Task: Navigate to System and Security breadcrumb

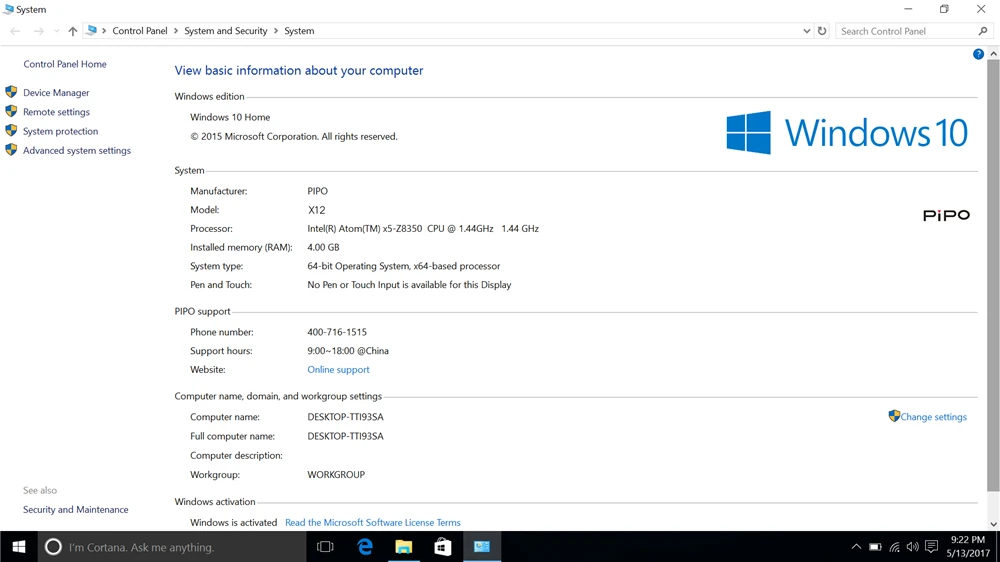Action: click(226, 31)
